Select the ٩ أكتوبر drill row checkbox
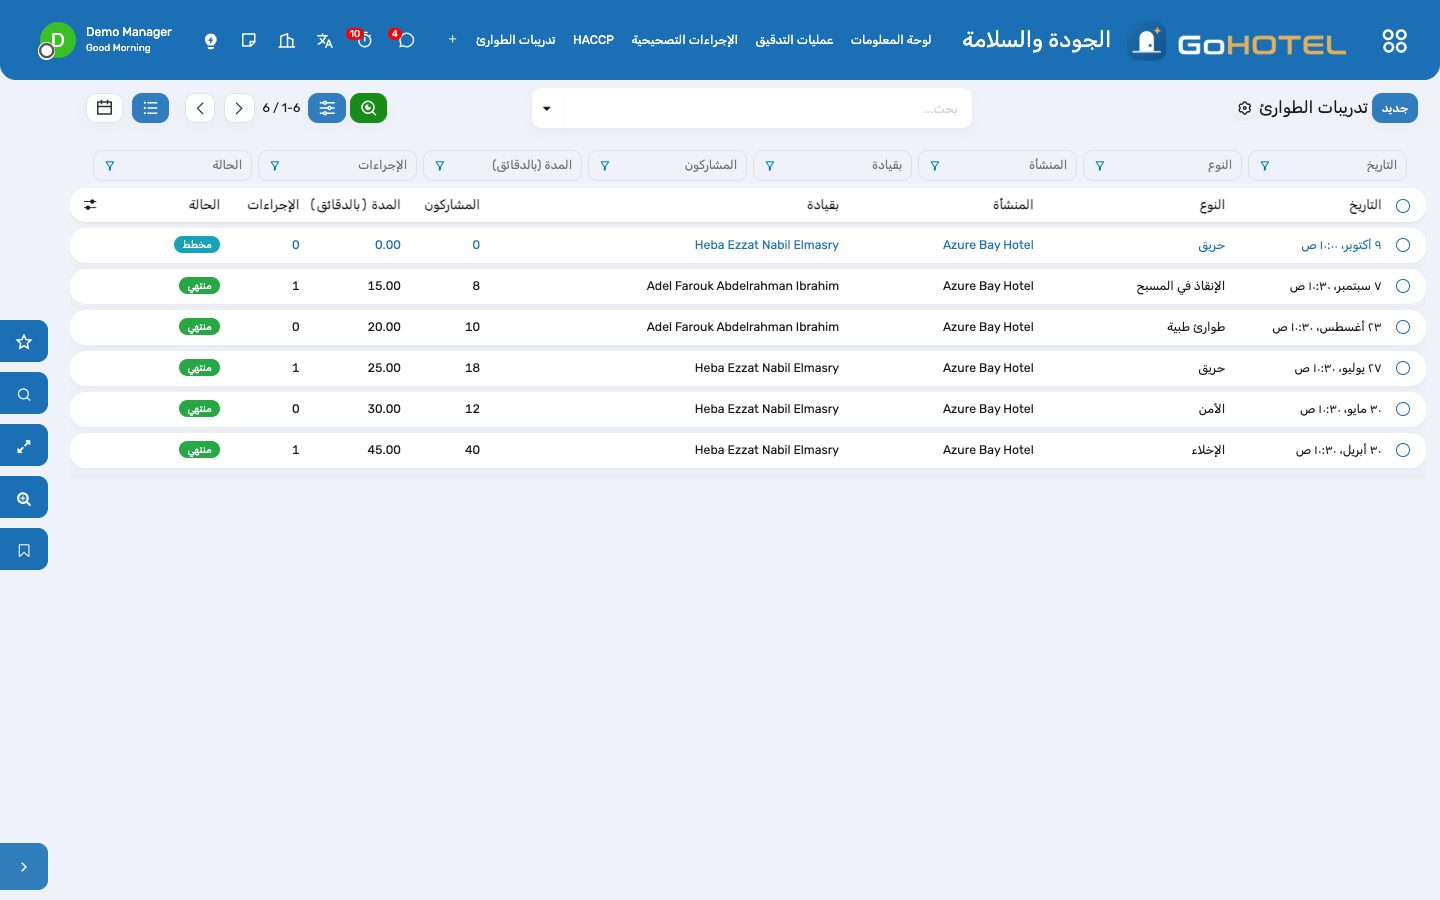The width and height of the screenshot is (1440, 900). click(1403, 245)
